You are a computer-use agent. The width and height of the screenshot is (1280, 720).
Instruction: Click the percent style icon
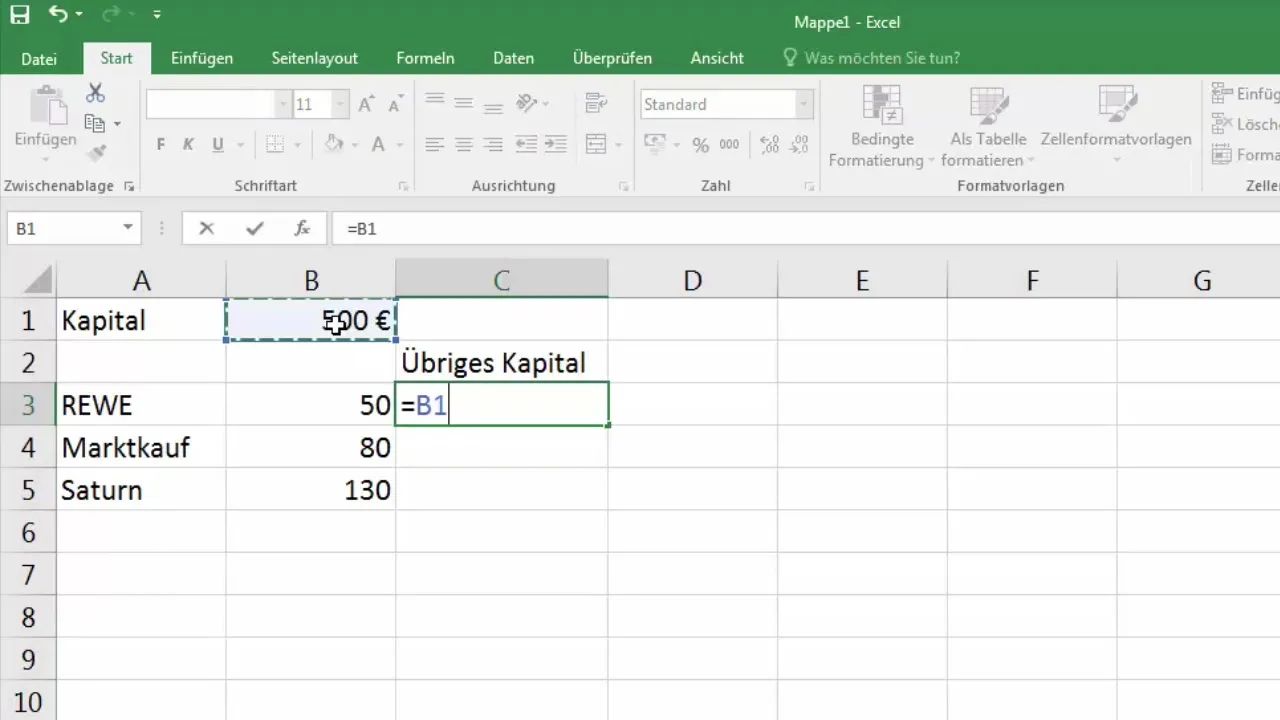click(700, 145)
